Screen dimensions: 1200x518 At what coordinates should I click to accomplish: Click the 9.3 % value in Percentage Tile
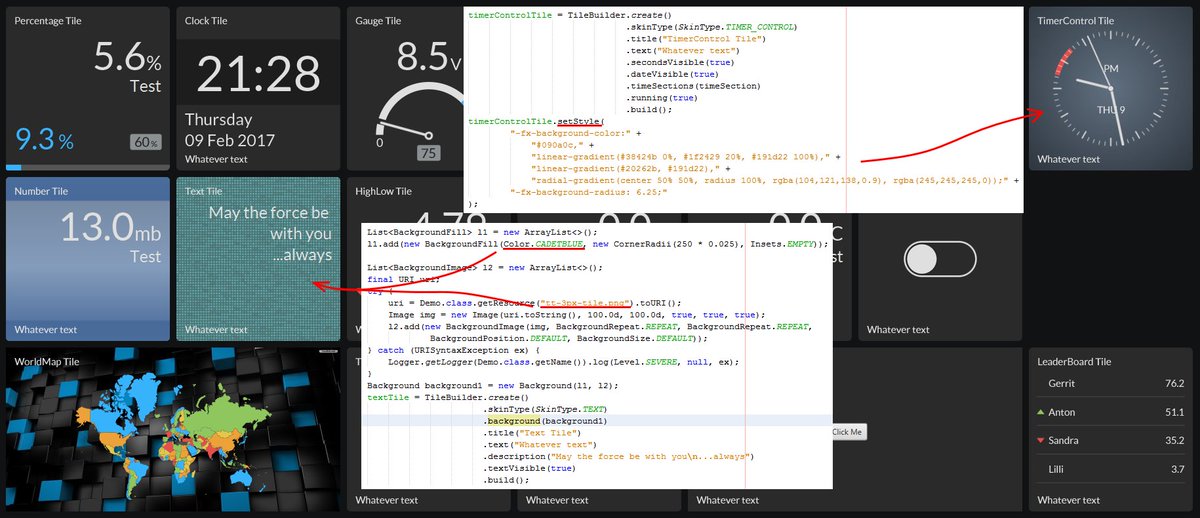click(x=44, y=141)
